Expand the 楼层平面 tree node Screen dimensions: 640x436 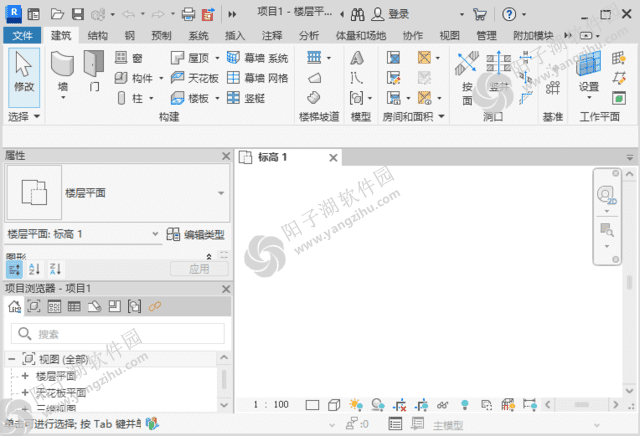[x=25, y=376]
